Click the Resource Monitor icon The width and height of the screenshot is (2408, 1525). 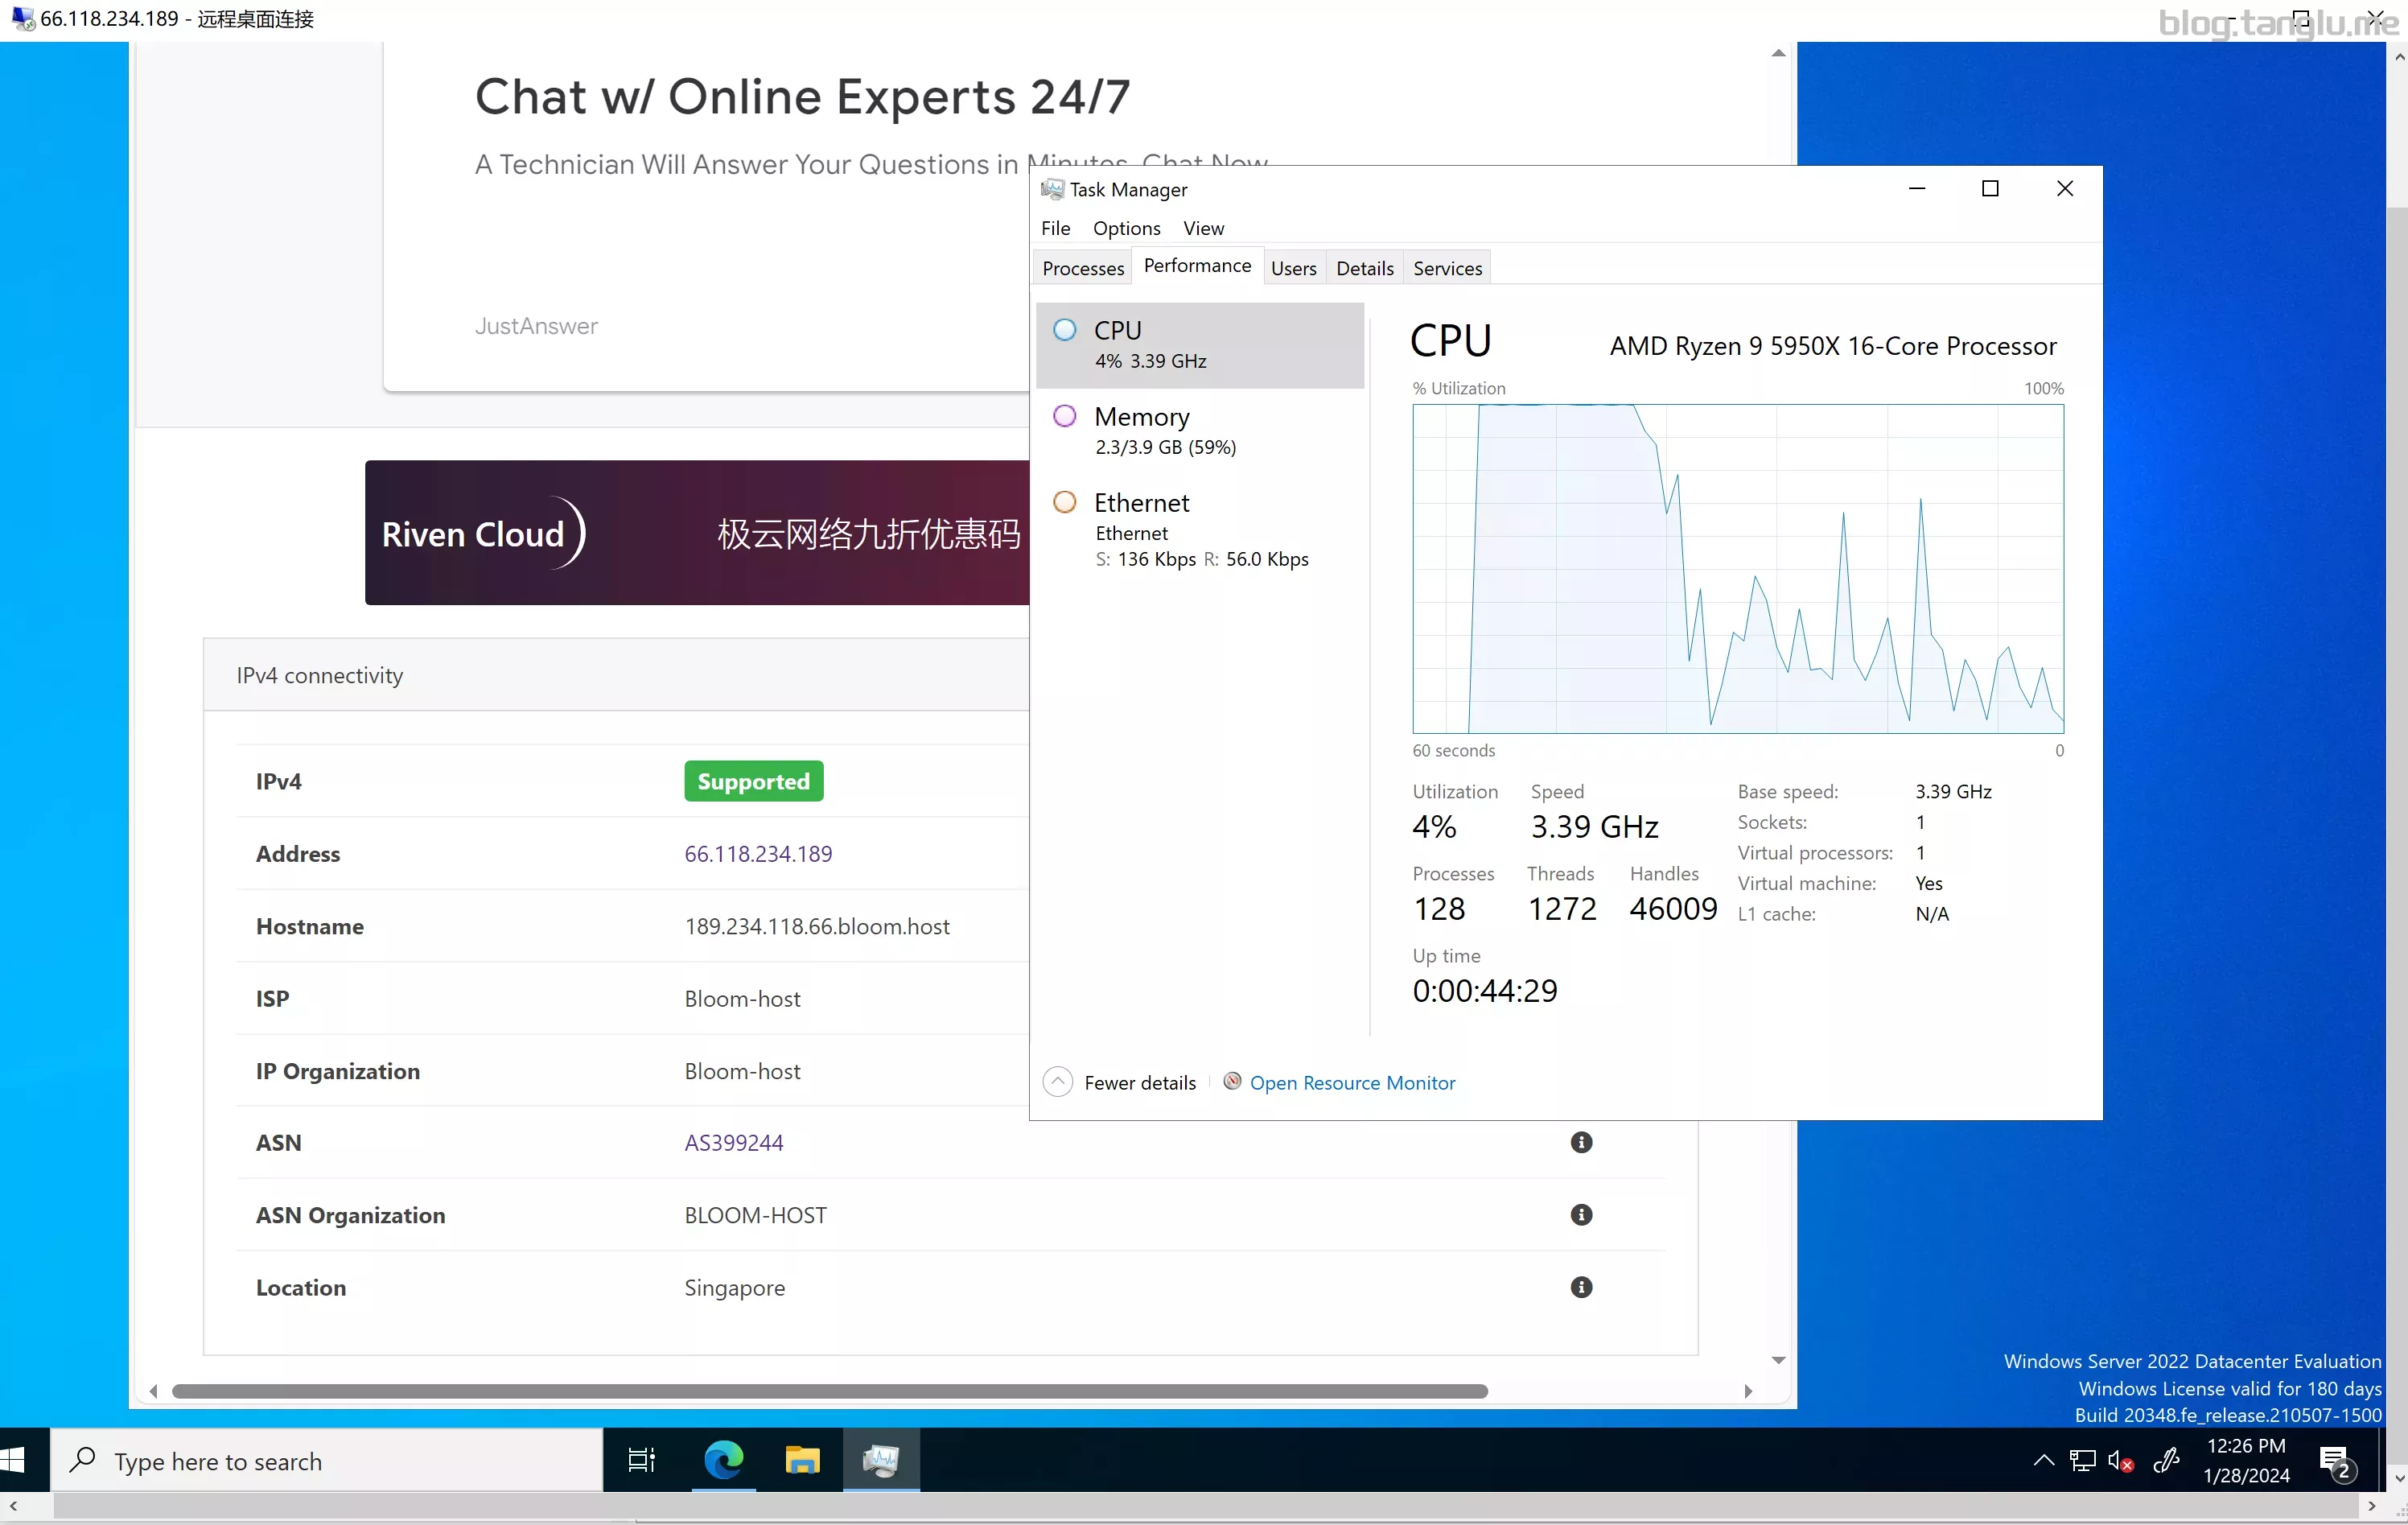click(x=1232, y=1081)
